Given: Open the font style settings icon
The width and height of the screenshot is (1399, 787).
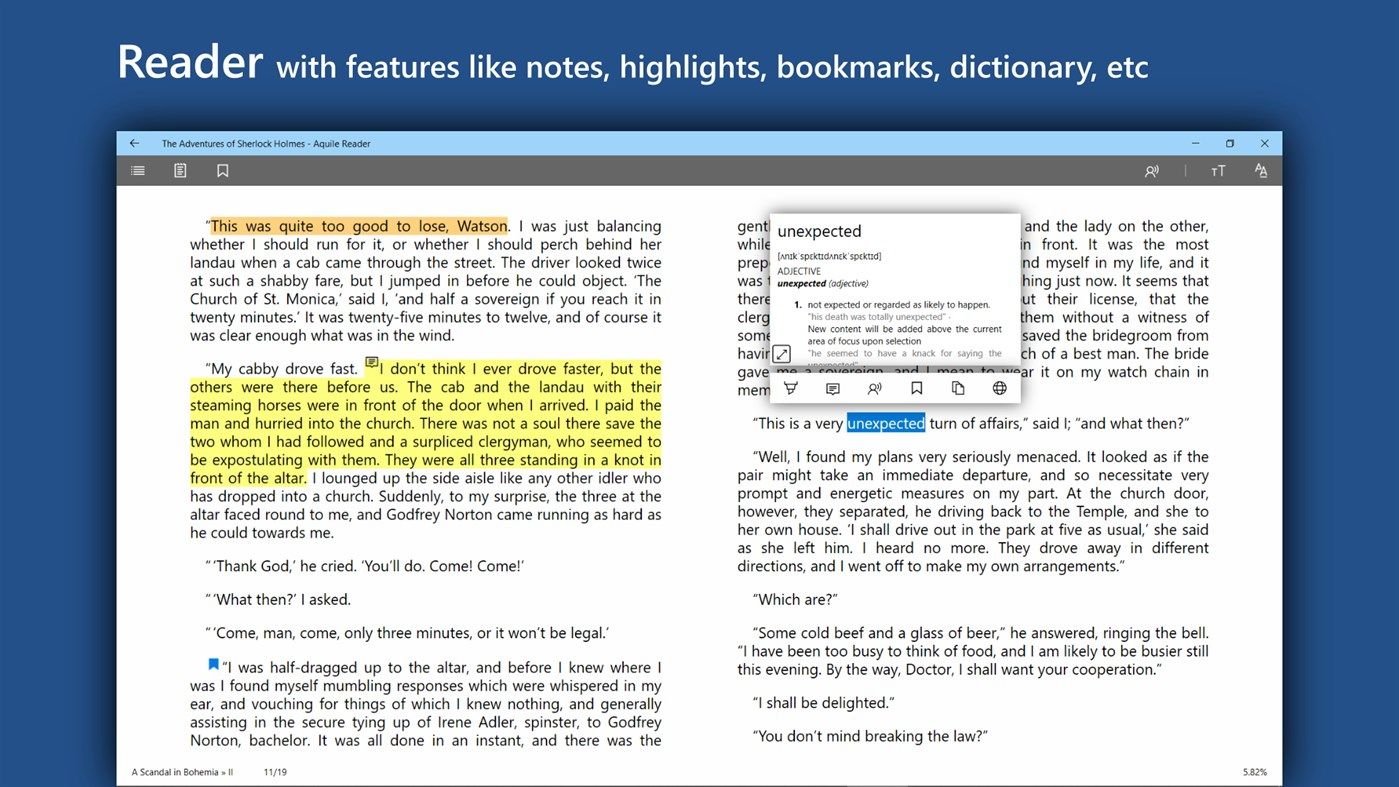Looking at the screenshot, I should tap(1260, 171).
